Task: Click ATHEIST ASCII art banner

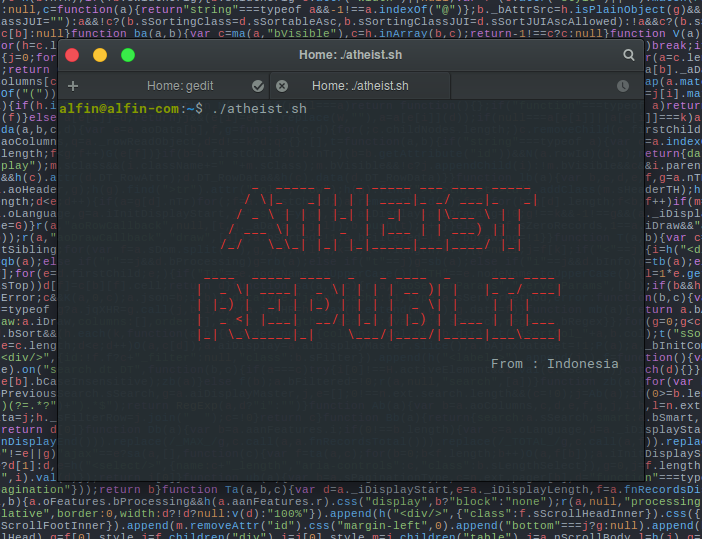Action: pos(379,219)
